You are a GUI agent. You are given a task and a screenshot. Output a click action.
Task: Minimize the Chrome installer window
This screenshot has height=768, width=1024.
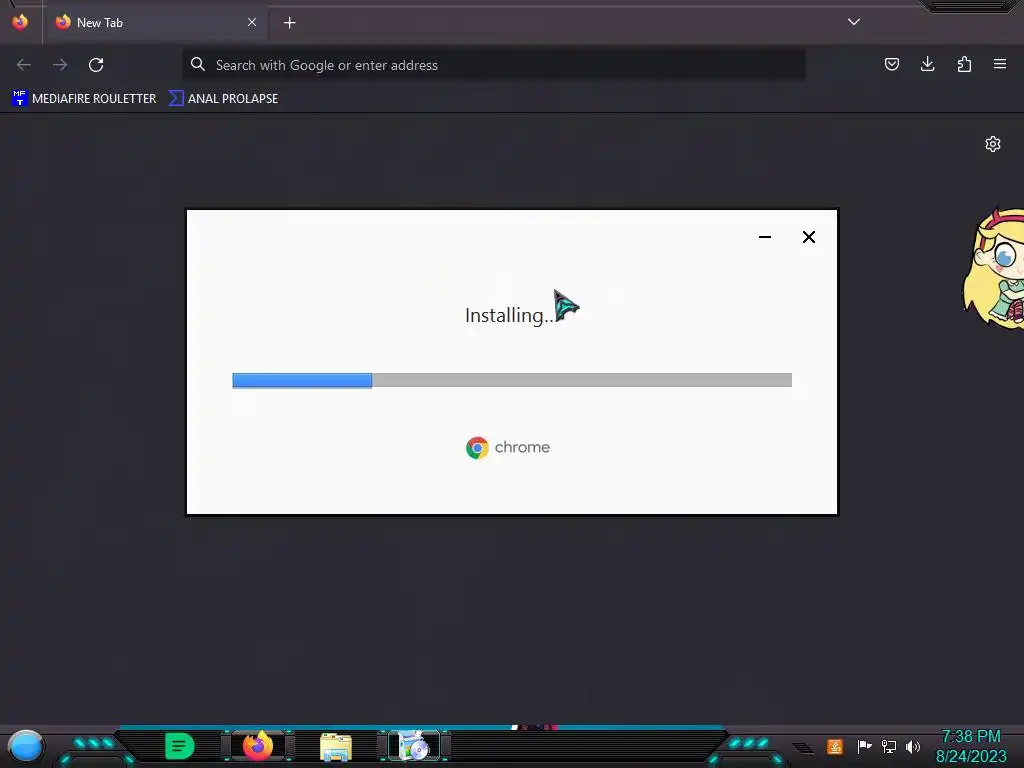pos(765,236)
